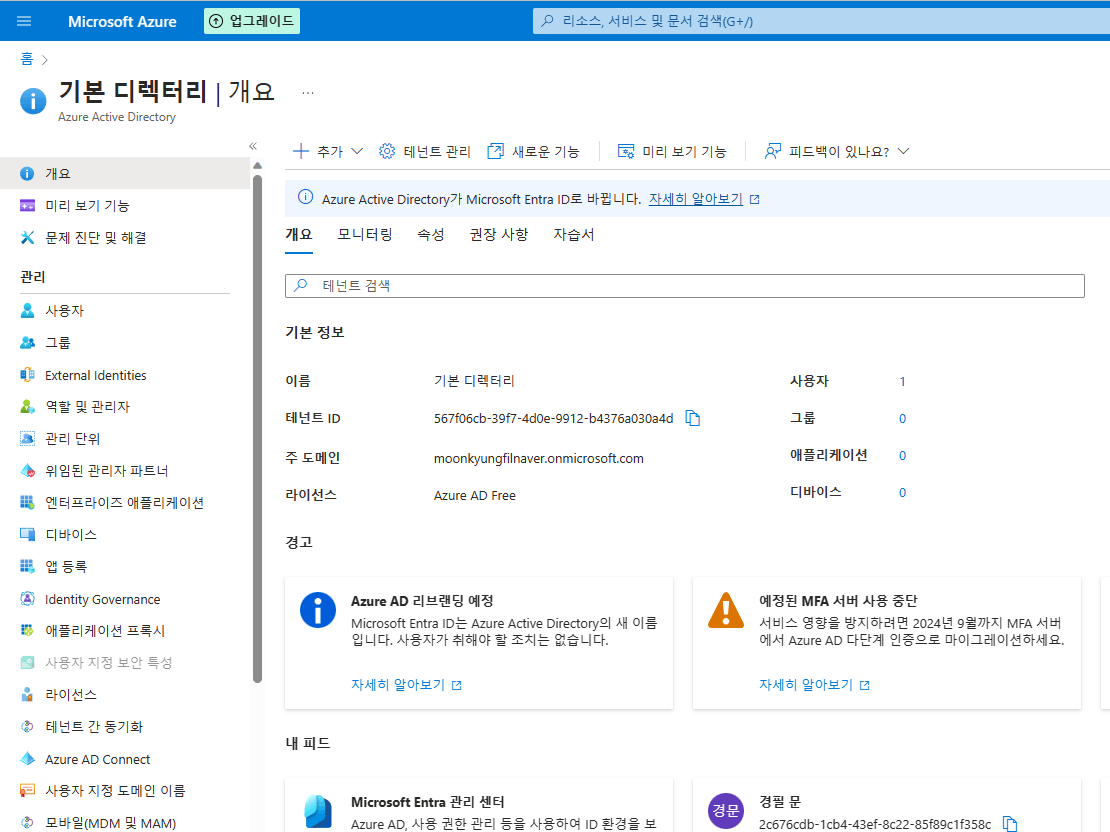Copy the 테넌트 ID with copy icon
Screen dimensions: 1110x832
[x=693, y=418]
